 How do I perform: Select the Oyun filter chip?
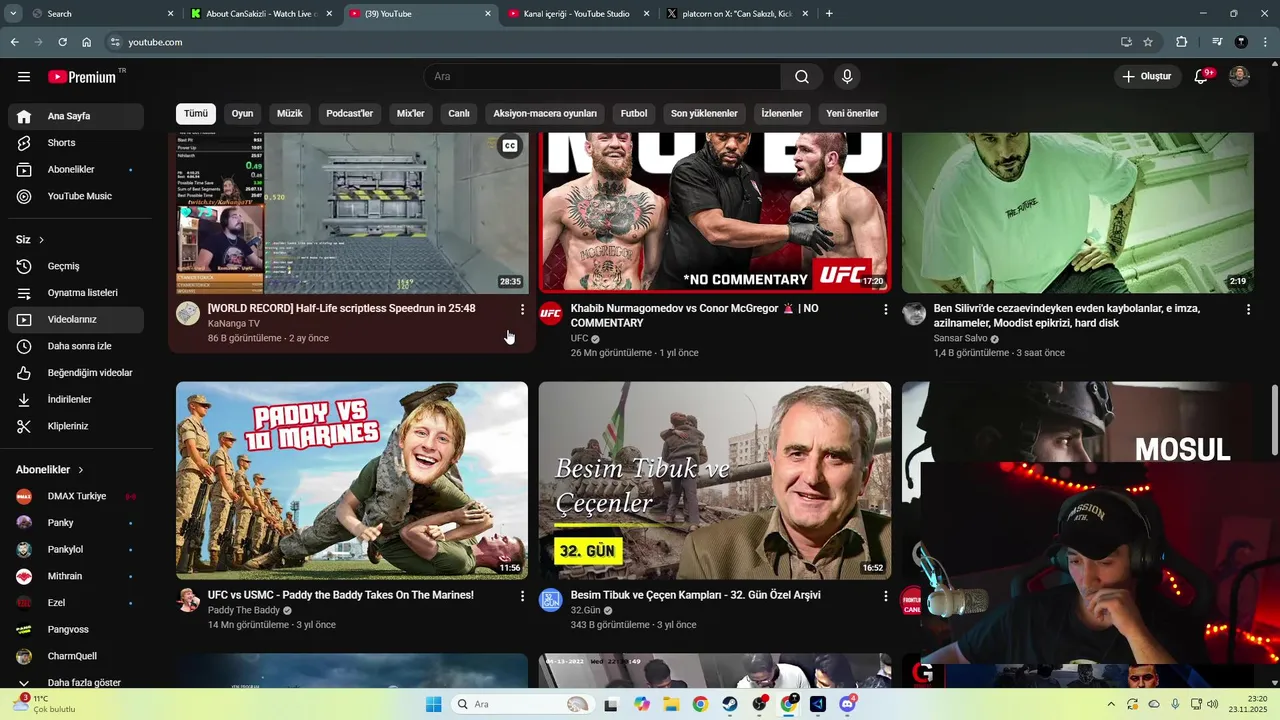pos(243,113)
